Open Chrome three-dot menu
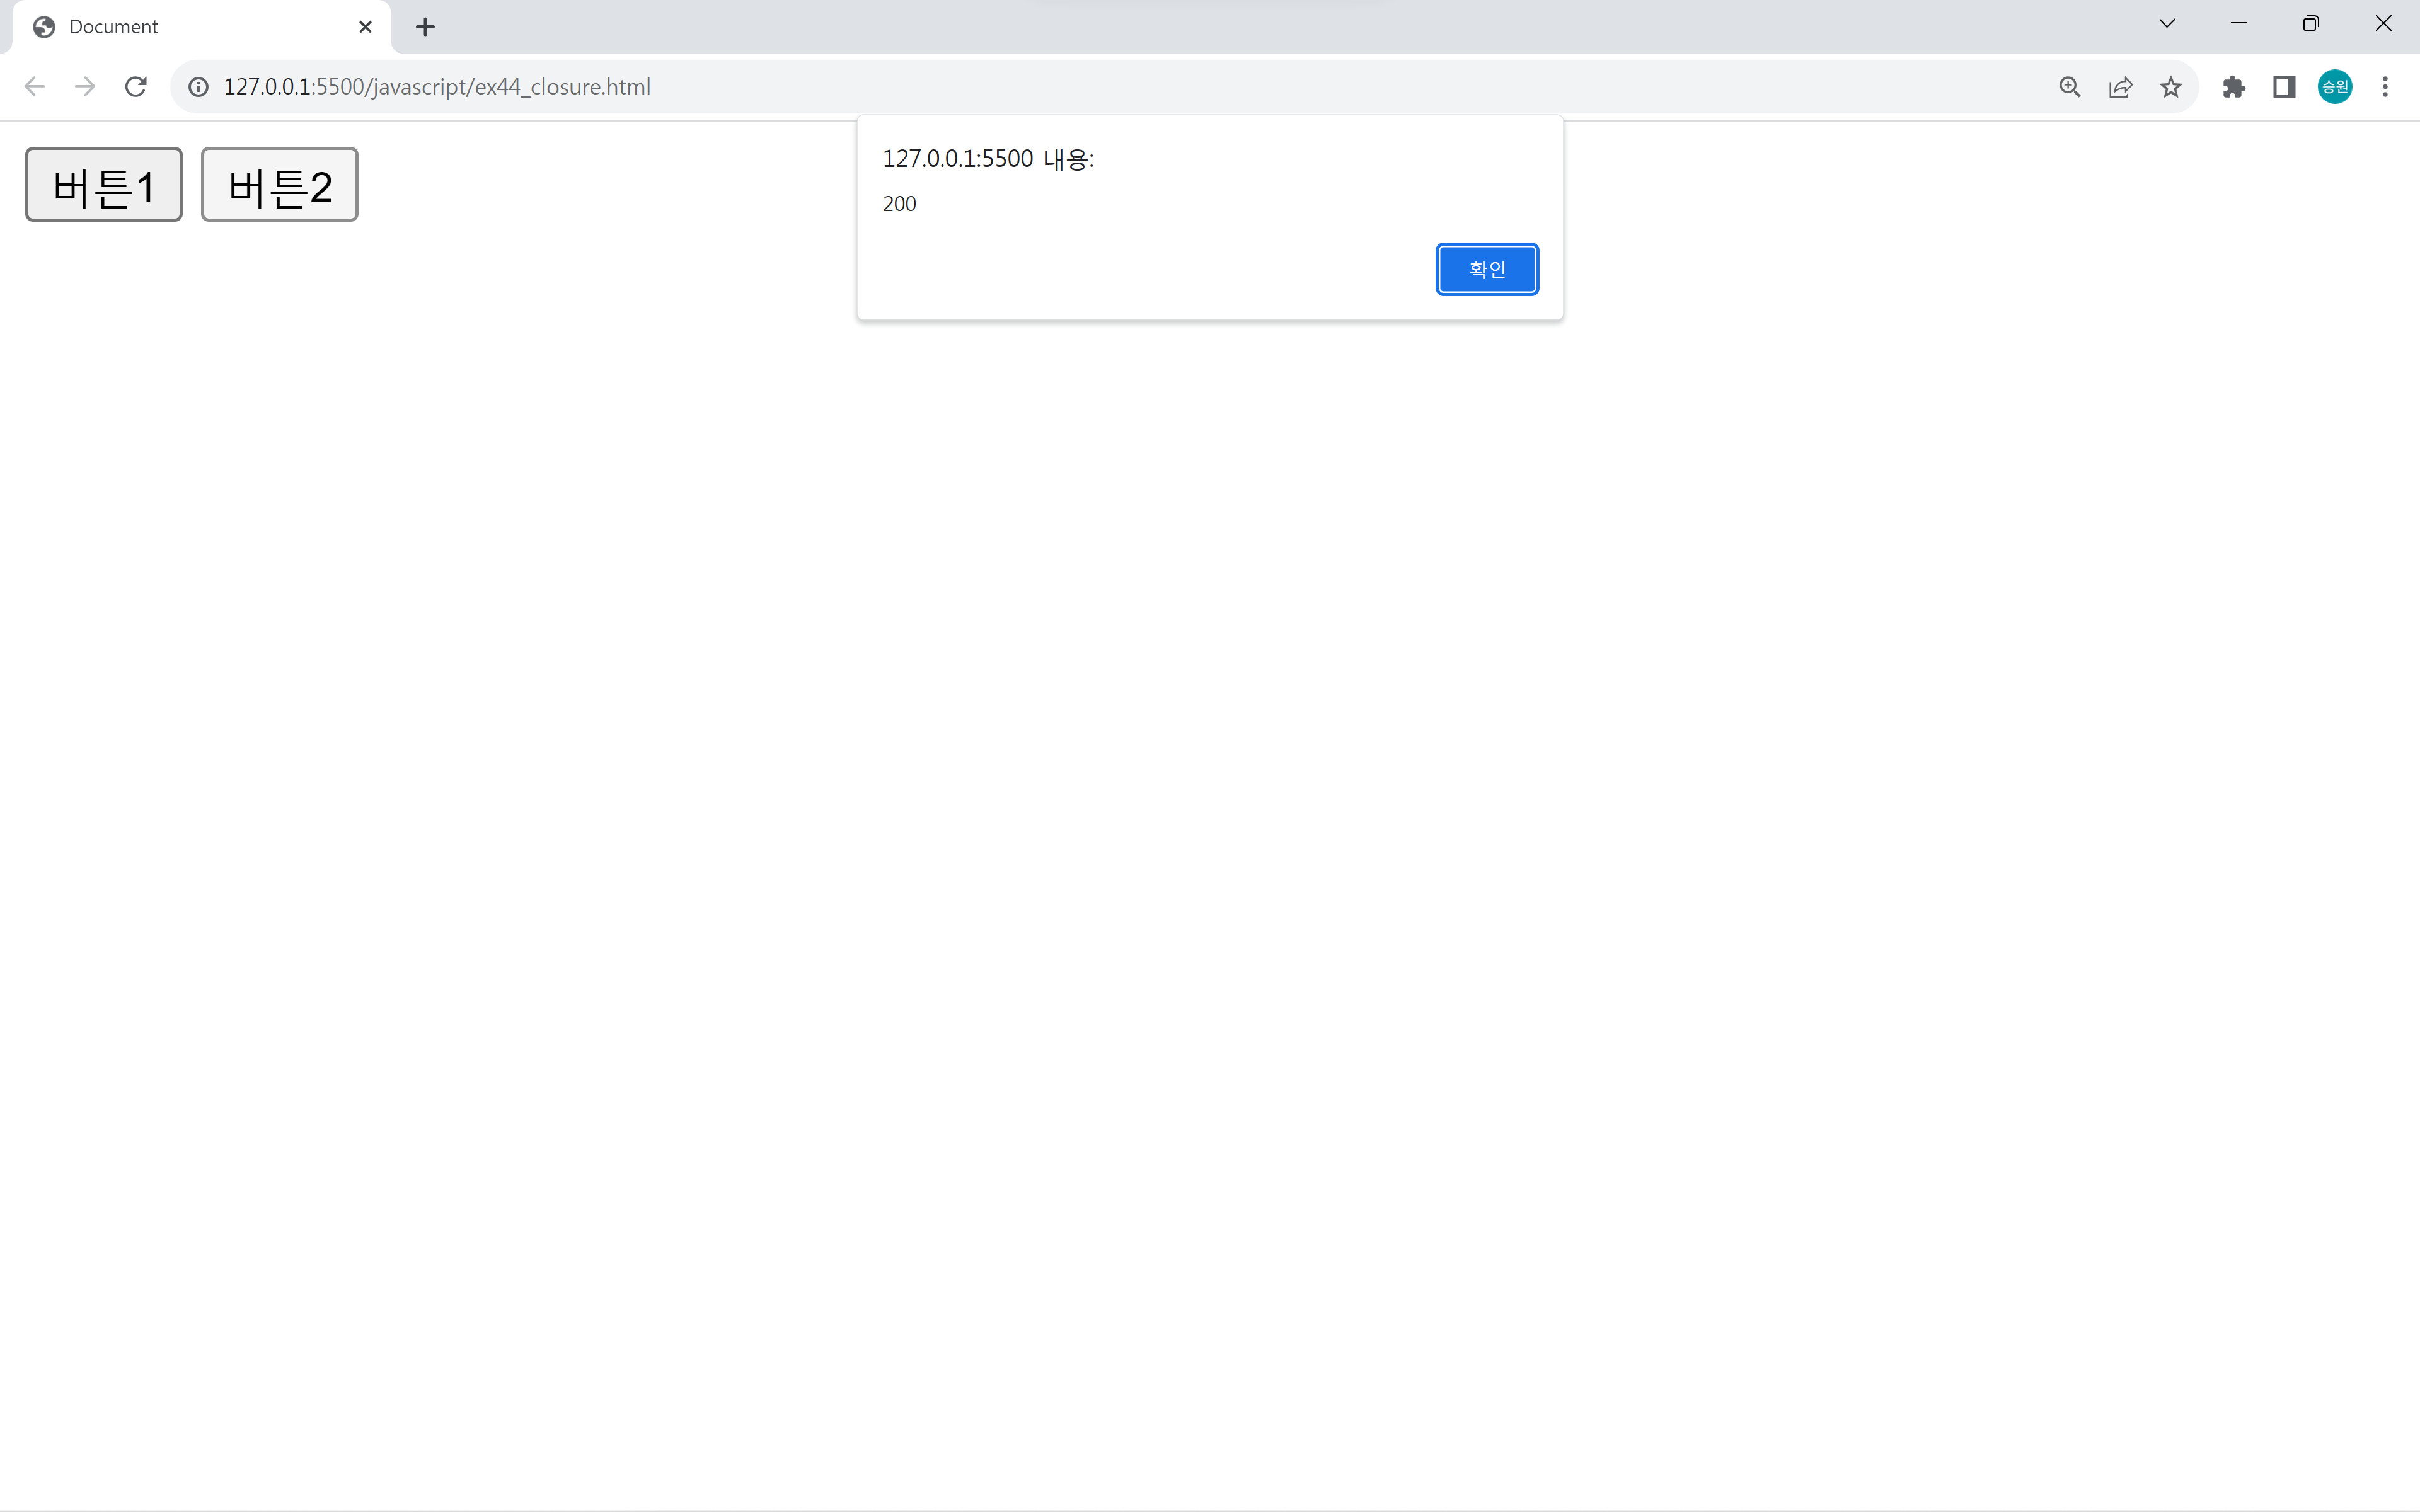2420x1512 pixels. pyautogui.click(x=2385, y=87)
